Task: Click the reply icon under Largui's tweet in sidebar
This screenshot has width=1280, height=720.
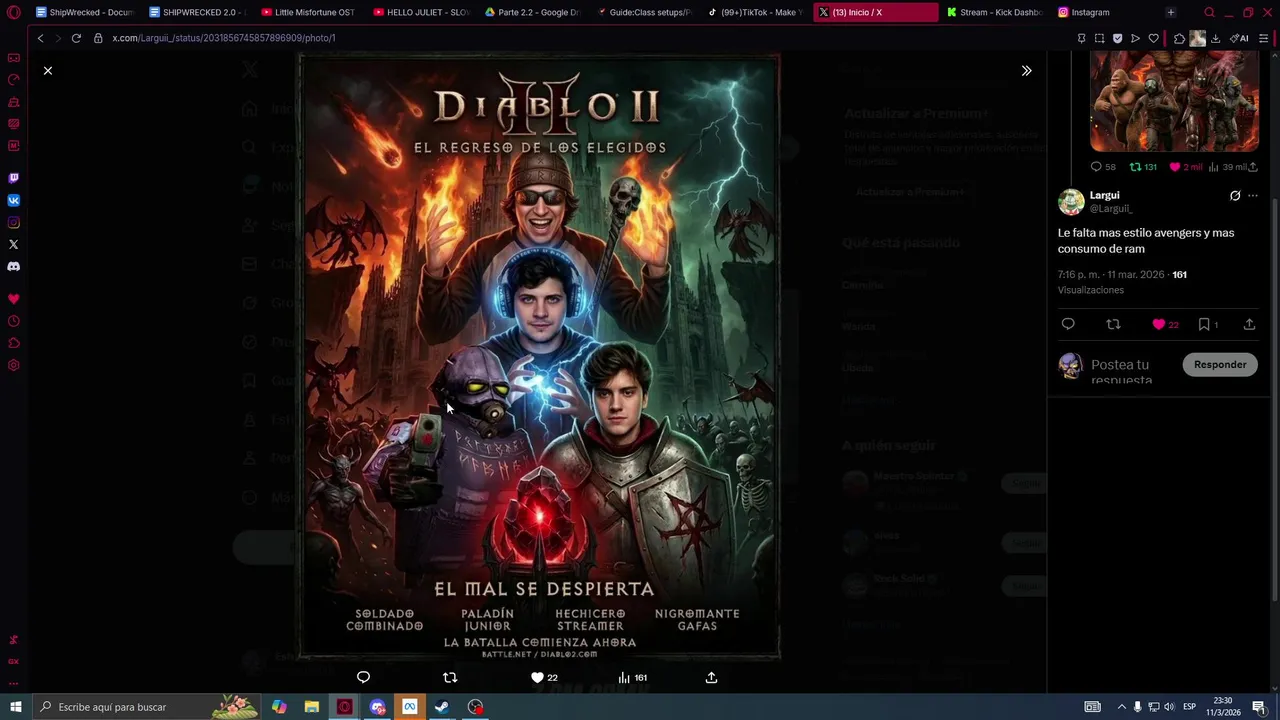Action: tap(1068, 324)
